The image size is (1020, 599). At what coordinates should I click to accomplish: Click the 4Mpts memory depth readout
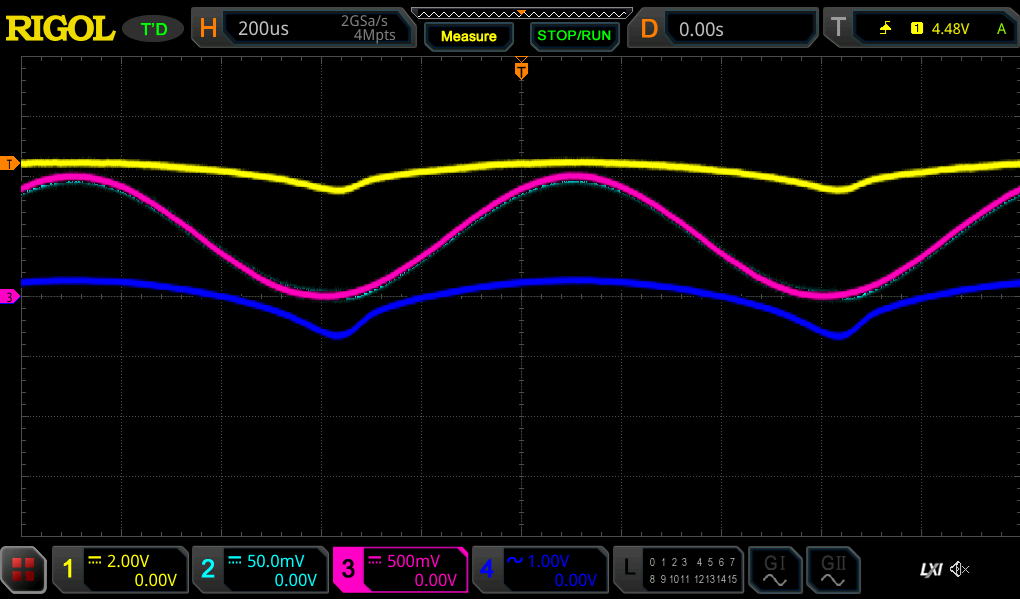tap(374, 35)
